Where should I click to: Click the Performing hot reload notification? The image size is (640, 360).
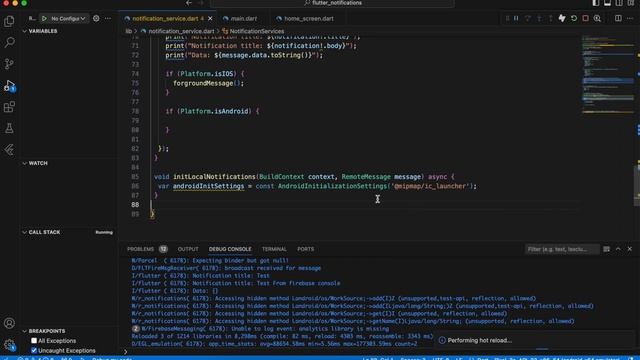click(x=479, y=340)
